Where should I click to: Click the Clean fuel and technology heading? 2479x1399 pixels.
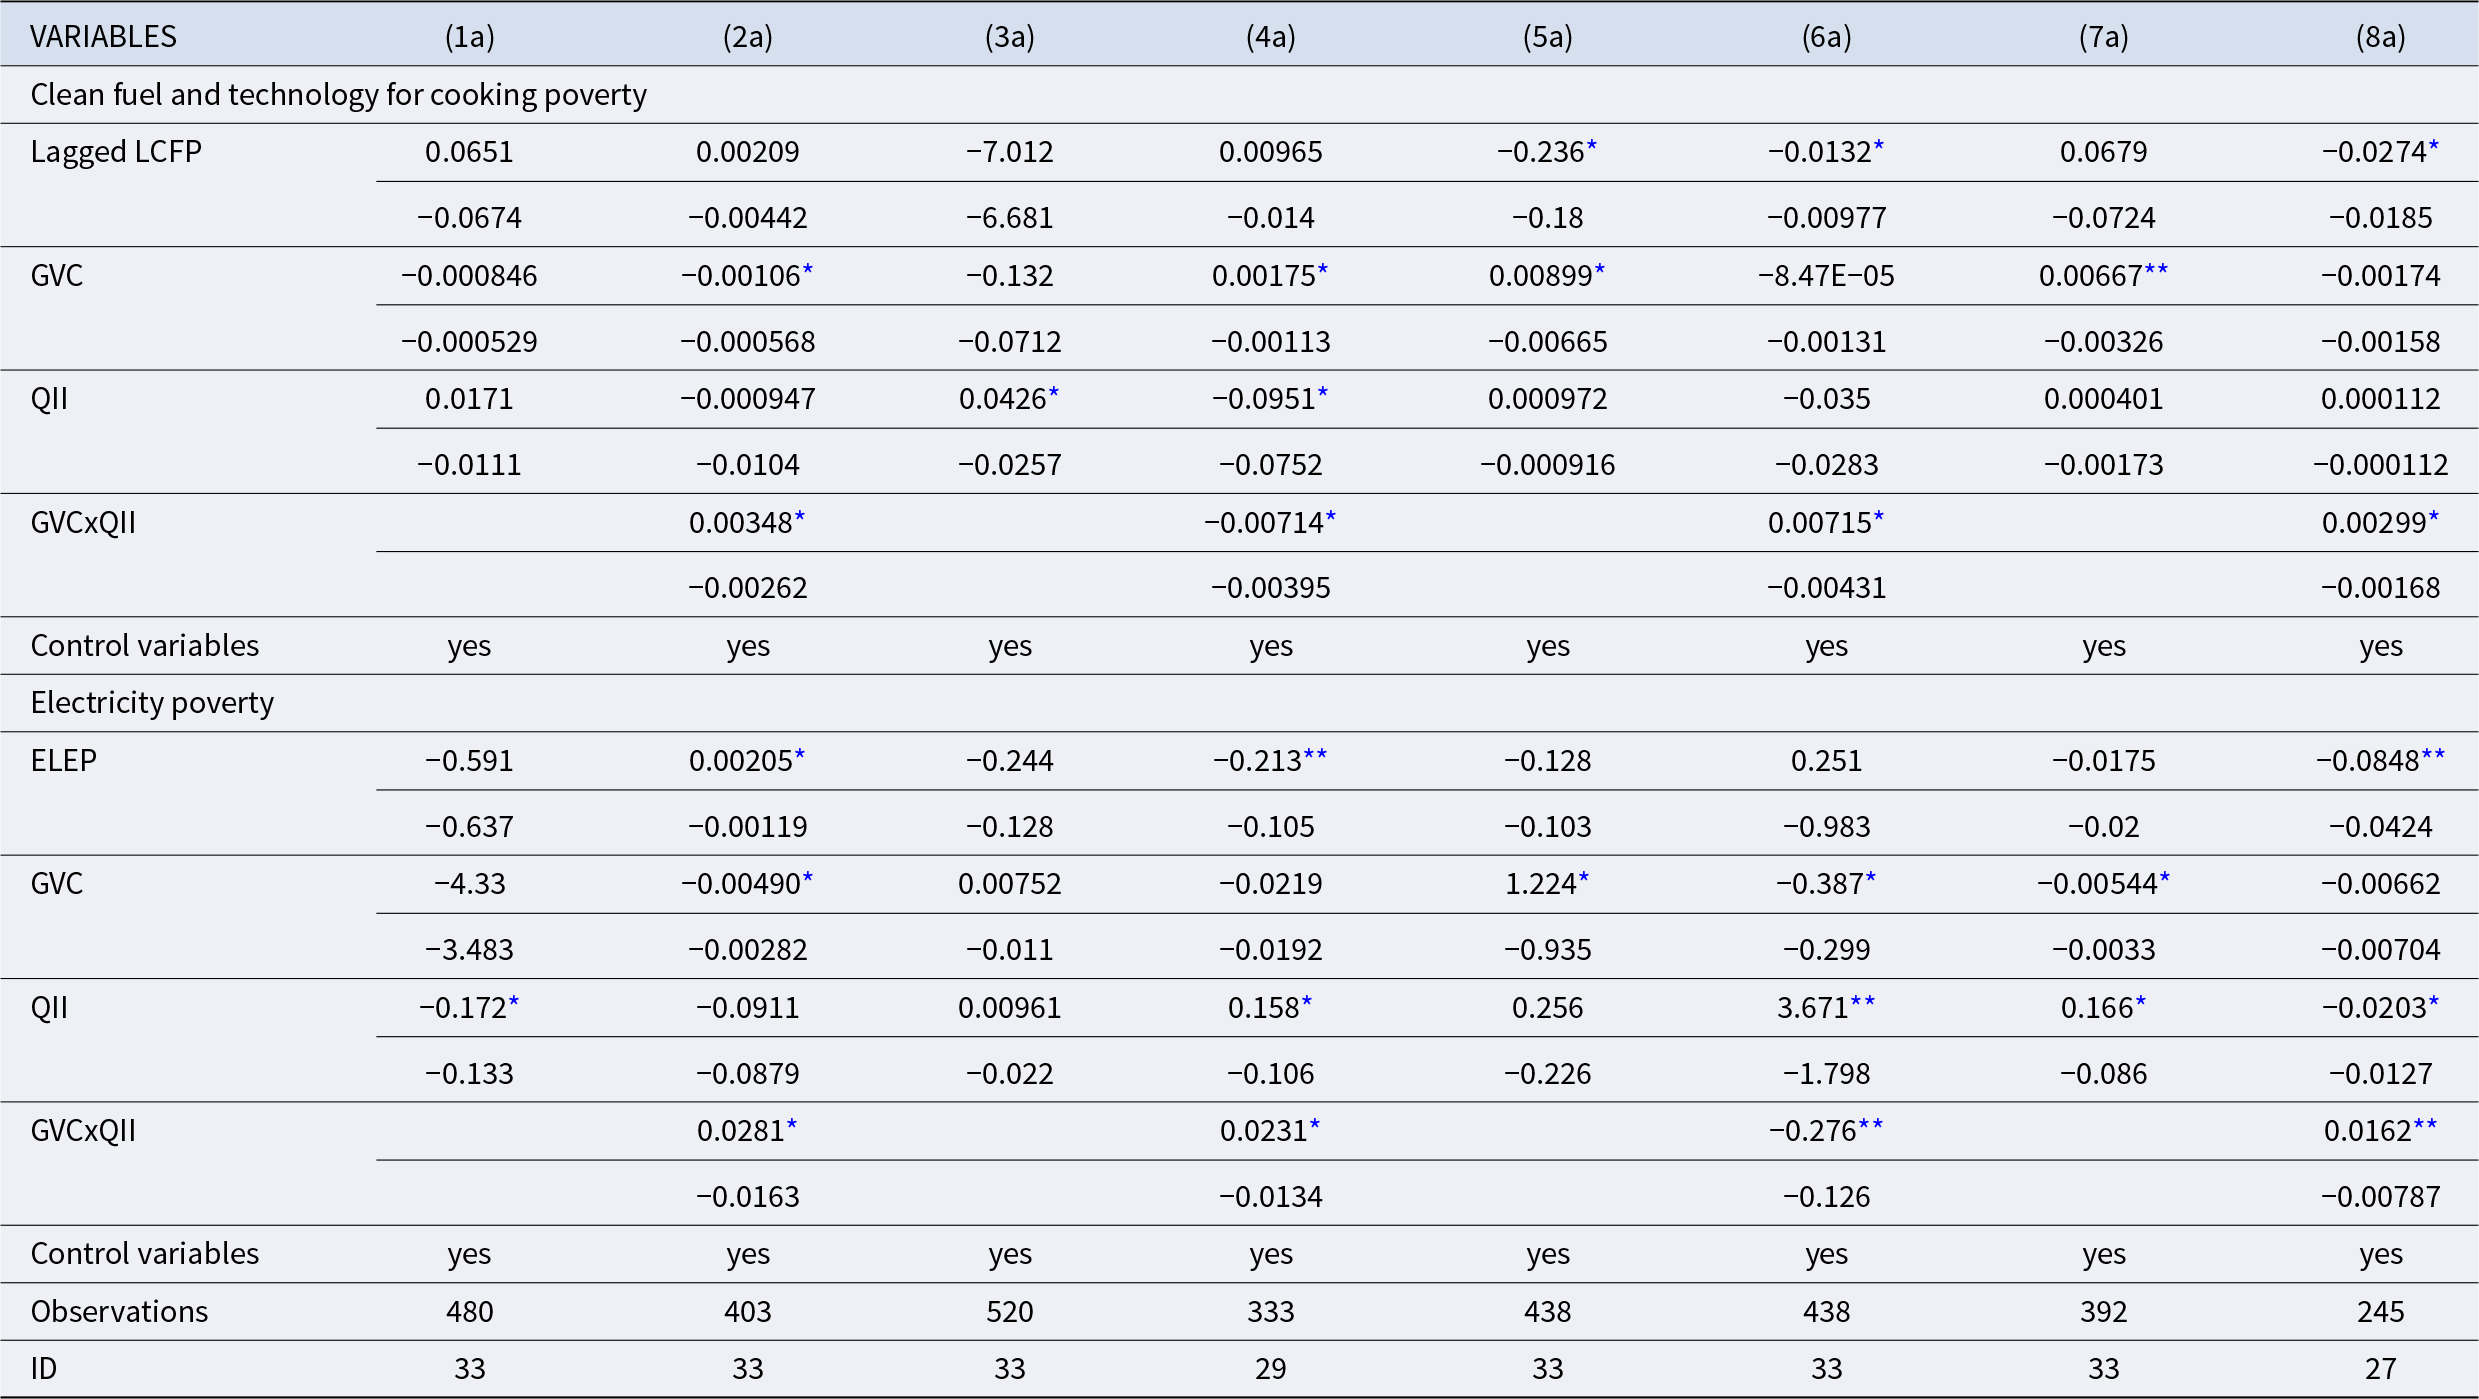click(x=338, y=94)
